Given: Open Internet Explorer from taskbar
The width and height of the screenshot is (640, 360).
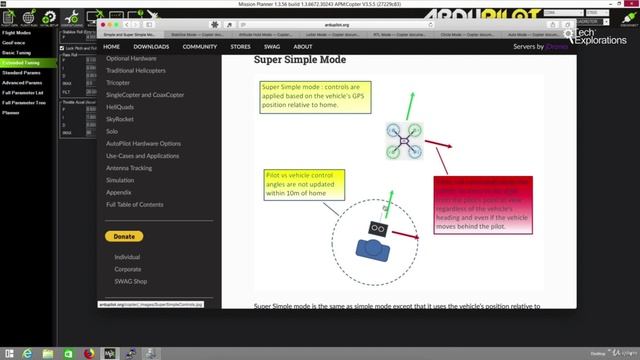Looking at the screenshot, I should [x=27, y=353].
